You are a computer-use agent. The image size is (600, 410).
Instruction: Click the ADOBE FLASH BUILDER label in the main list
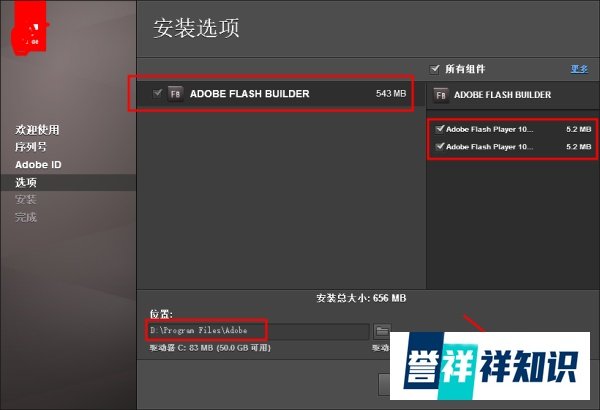249,94
